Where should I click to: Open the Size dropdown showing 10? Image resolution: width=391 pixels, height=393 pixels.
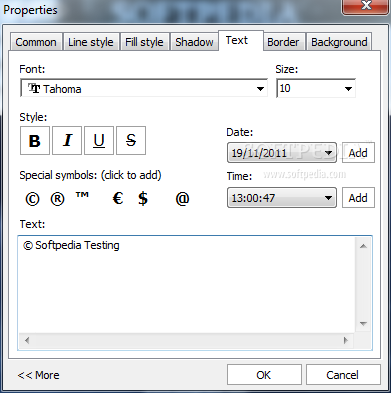[316, 88]
